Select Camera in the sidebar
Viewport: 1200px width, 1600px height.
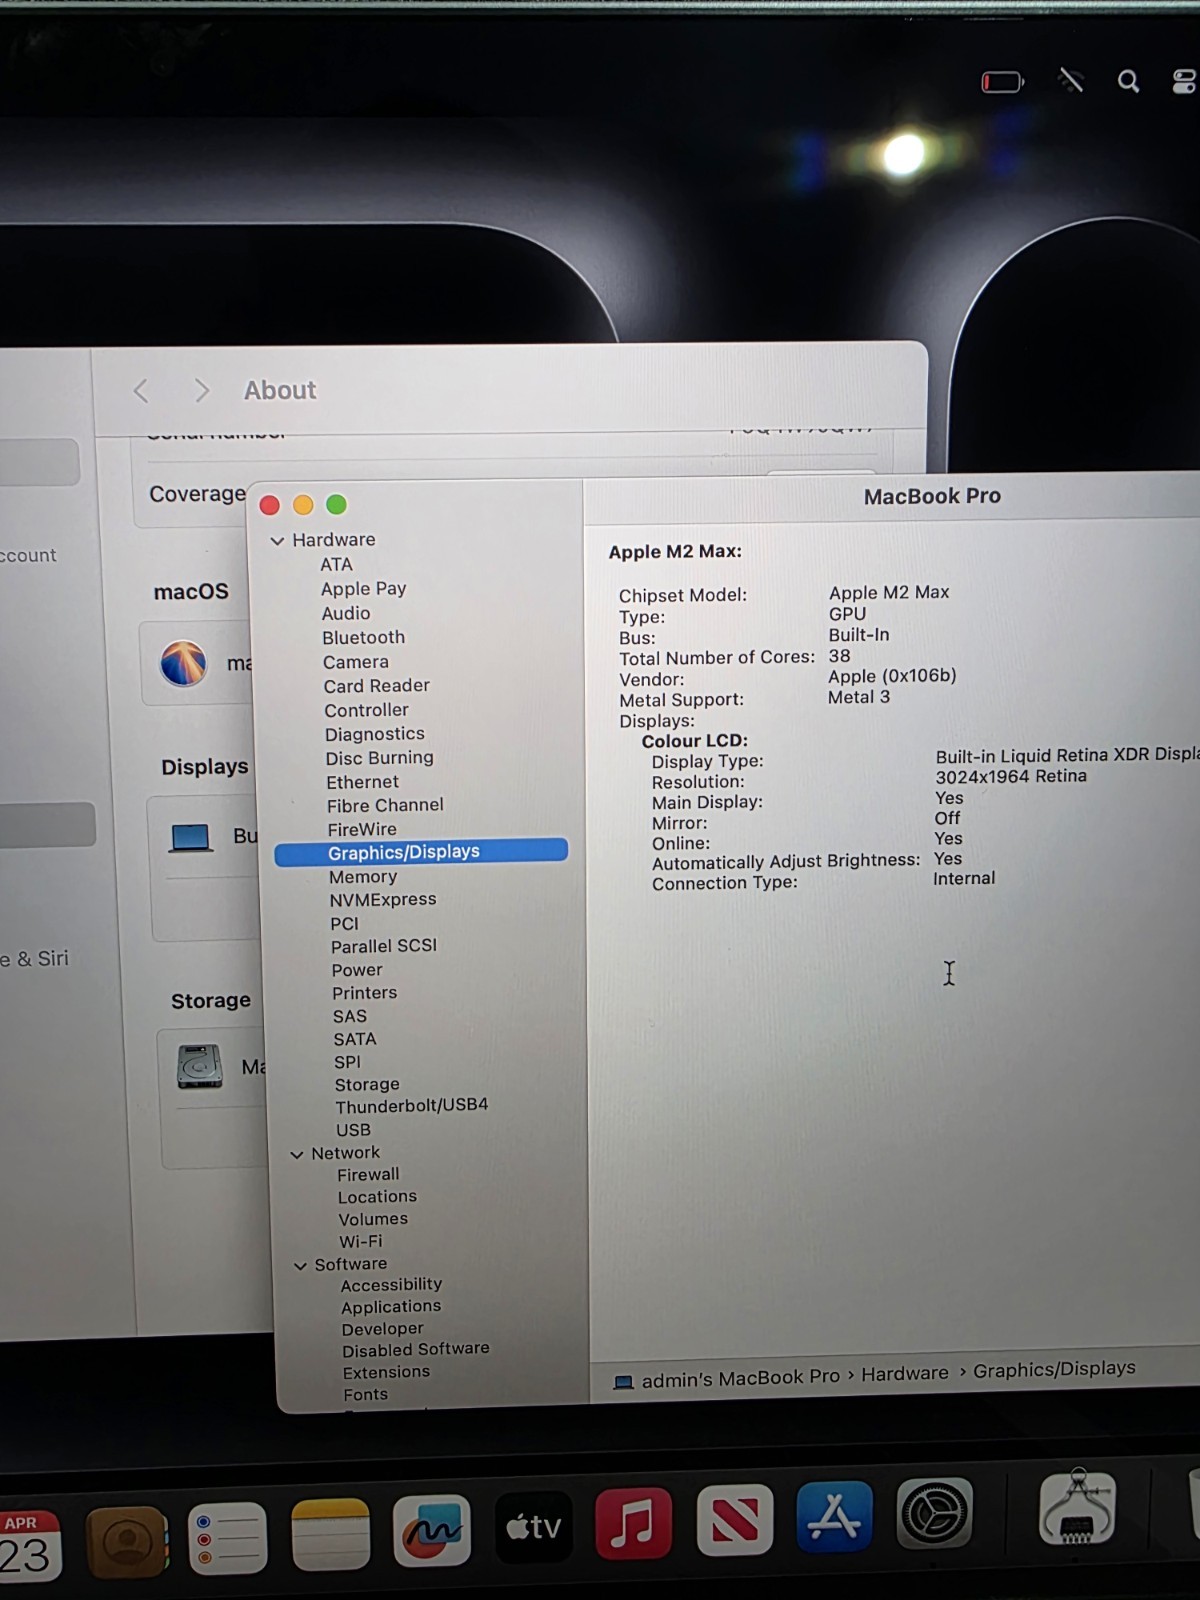355,662
